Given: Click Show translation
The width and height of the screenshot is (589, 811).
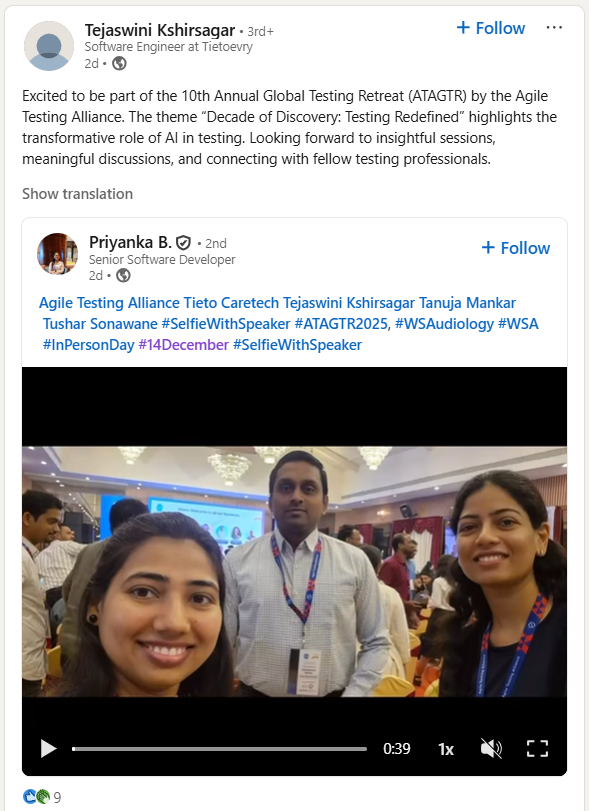Looking at the screenshot, I should coord(78,194).
